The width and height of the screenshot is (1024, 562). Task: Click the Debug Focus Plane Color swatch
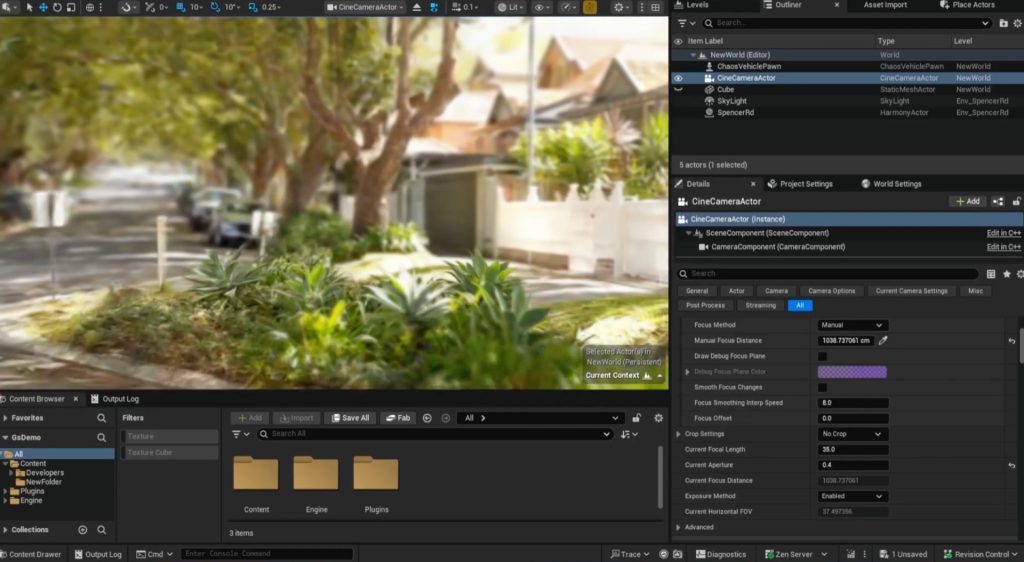tap(852, 372)
